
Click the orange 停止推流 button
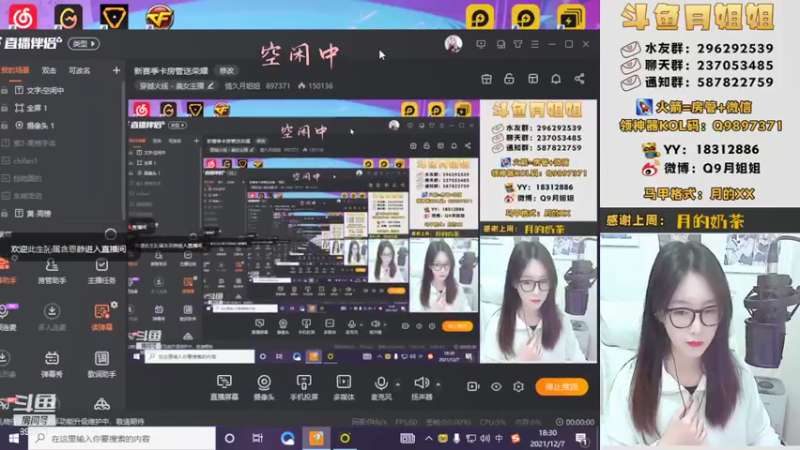tap(562, 387)
